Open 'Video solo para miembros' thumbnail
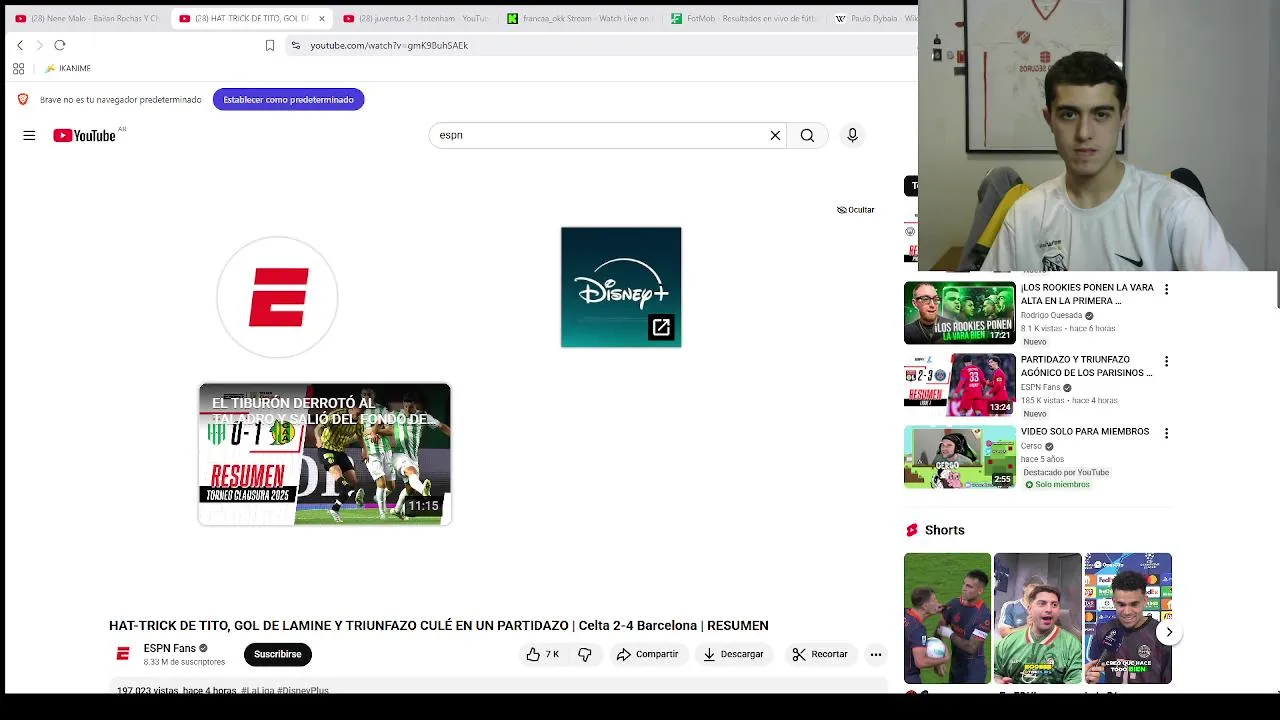This screenshot has height=720, width=1280. tap(960, 457)
